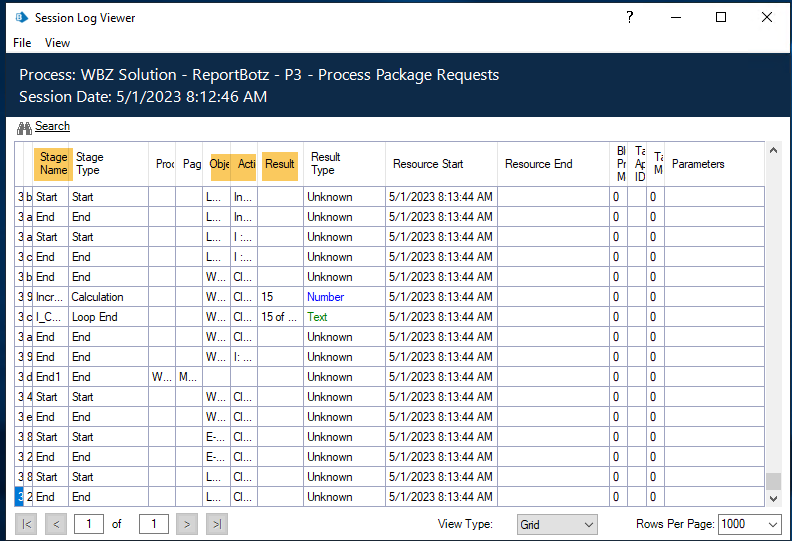Click the total pages field
This screenshot has width=792, height=541.
(154, 524)
